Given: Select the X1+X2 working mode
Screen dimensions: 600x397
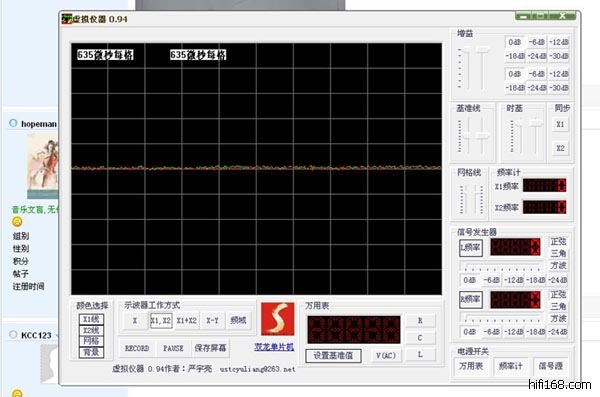Looking at the screenshot, I should point(186,320).
